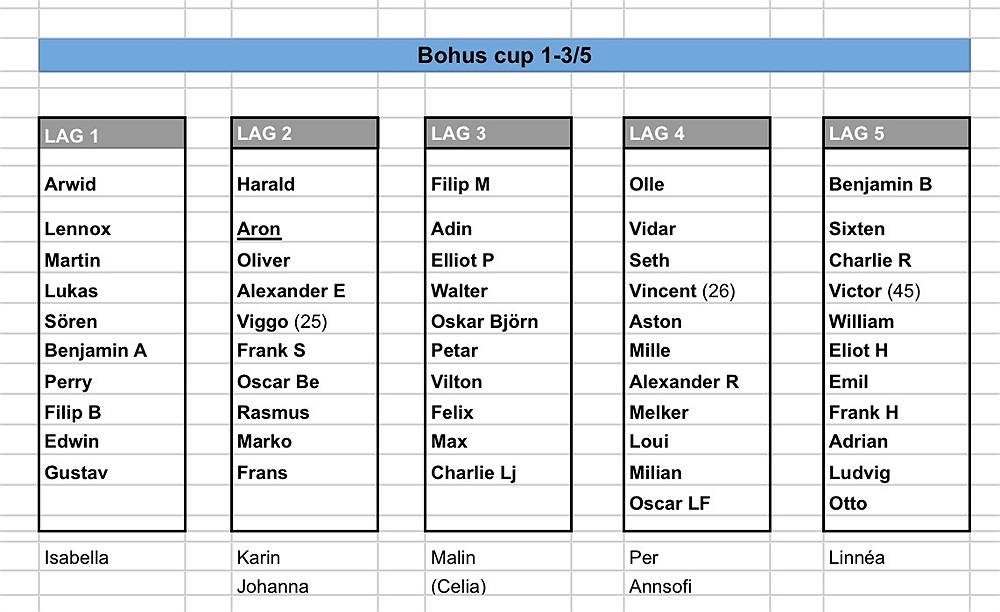Click the LAG 5 header cell
This screenshot has height=612, width=1000.
(x=896, y=134)
